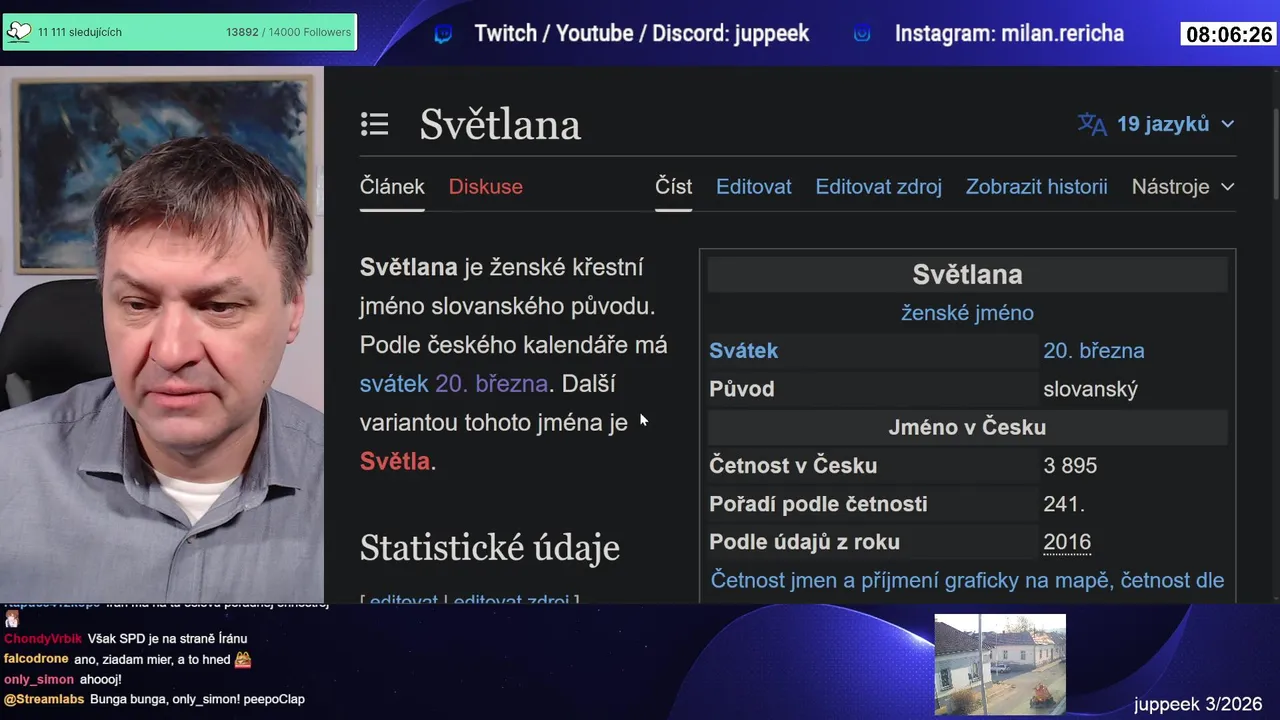This screenshot has height=720, width=1280.
Task: Open the 20. března link in article text
Action: [x=491, y=384]
